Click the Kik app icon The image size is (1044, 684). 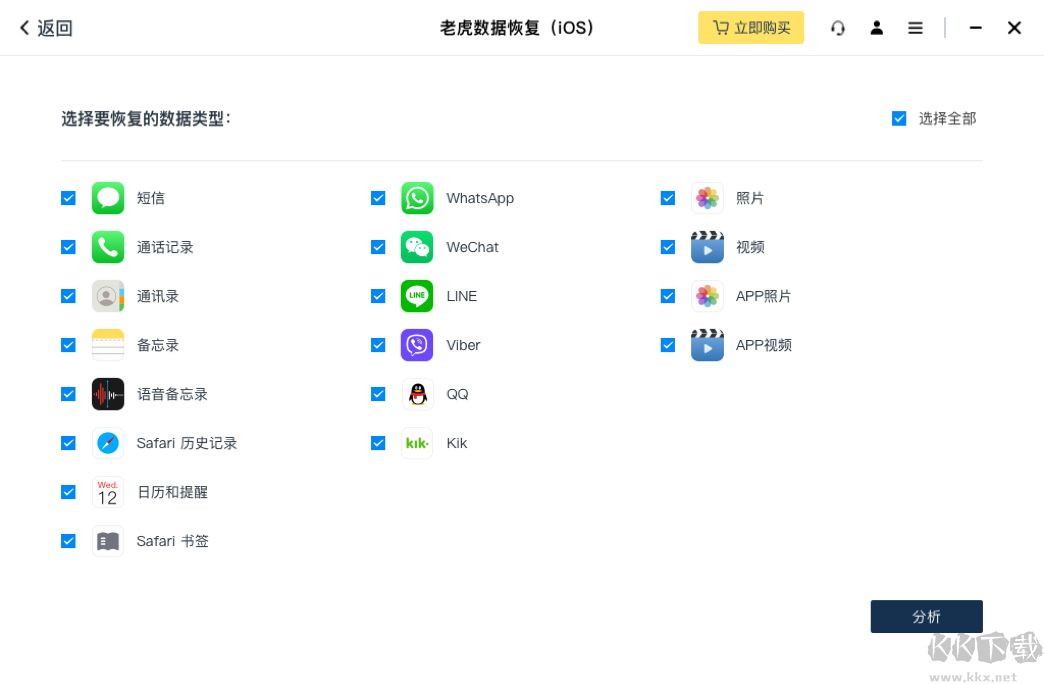click(x=417, y=443)
